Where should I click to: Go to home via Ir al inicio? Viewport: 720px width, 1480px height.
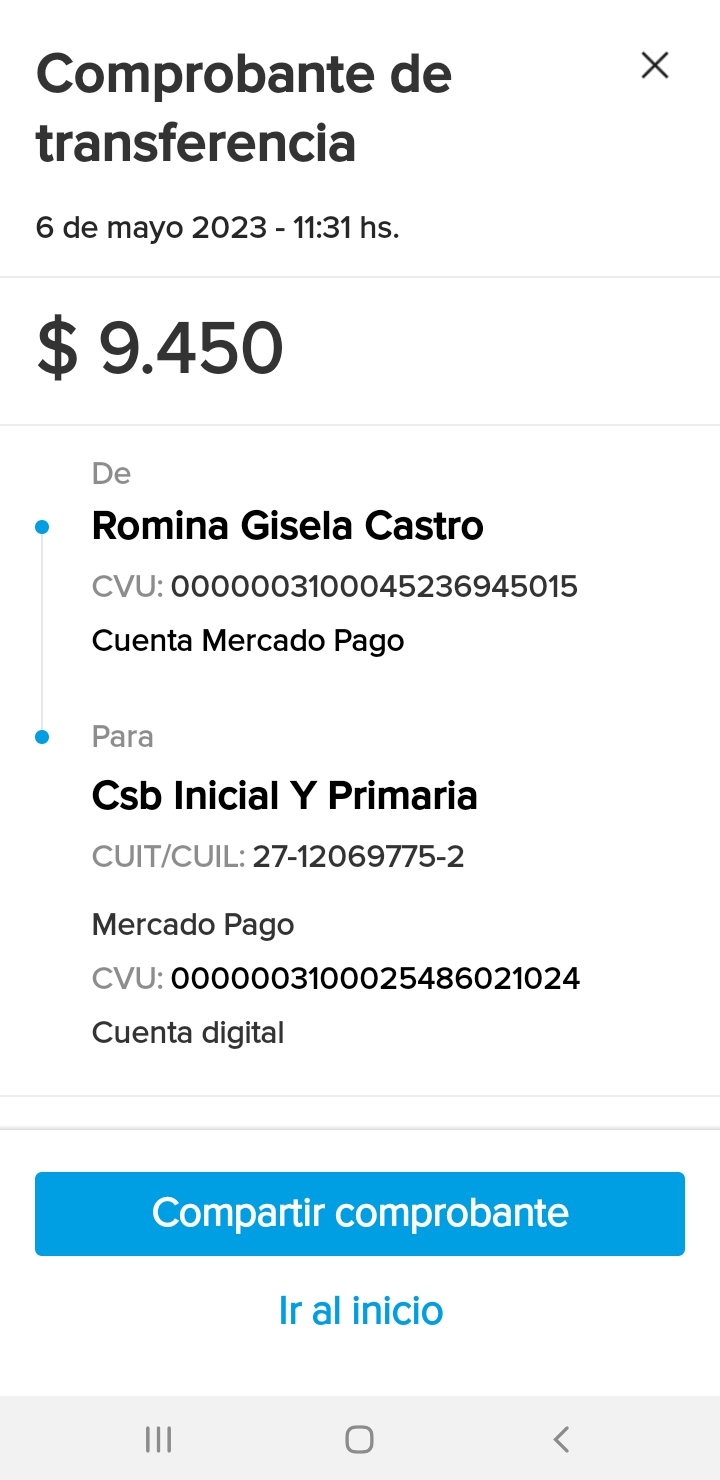point(360,1310)
